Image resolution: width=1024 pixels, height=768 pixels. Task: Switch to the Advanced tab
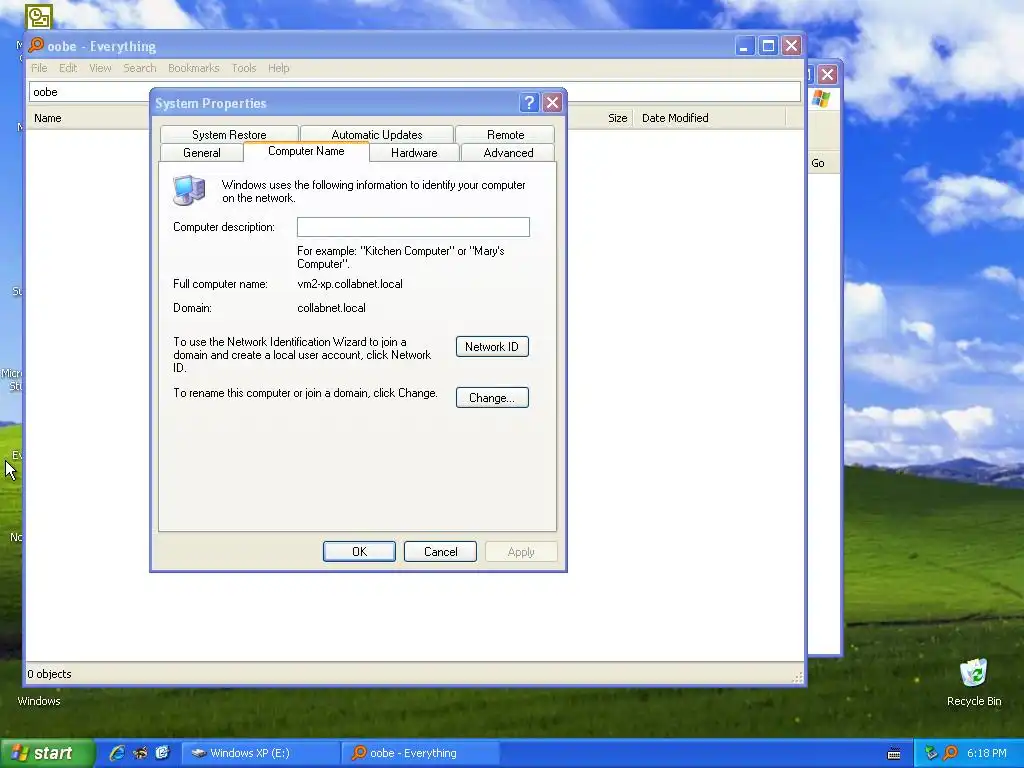(508, 153)
